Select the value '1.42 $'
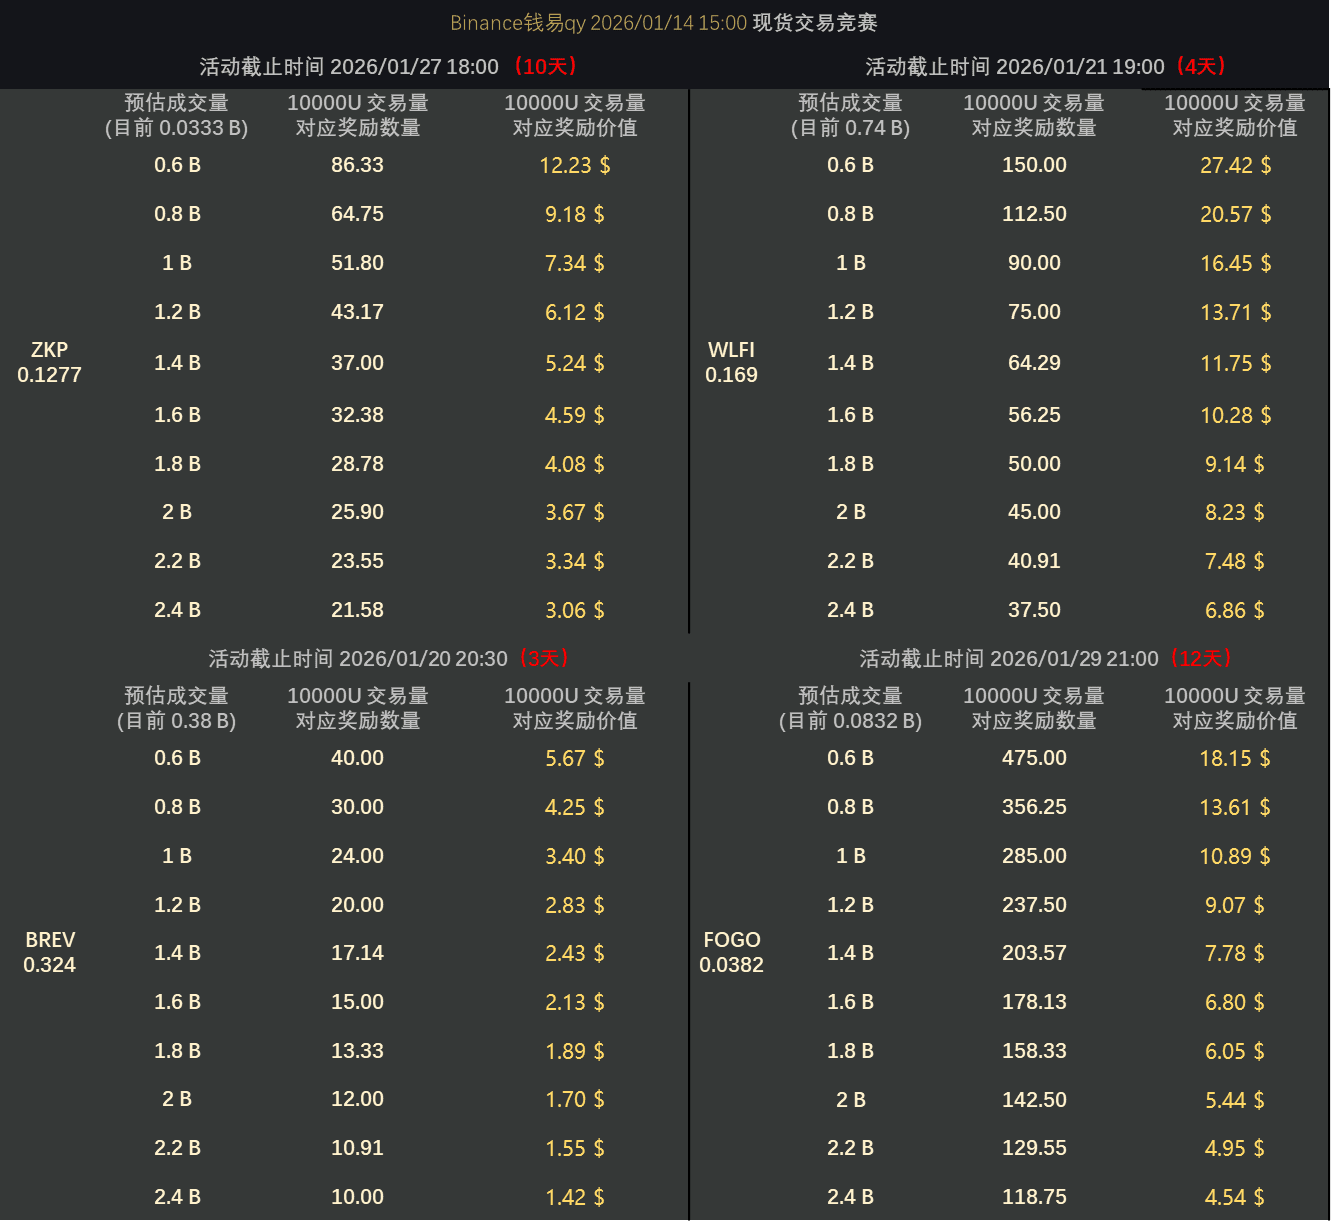 coord(574,1198)
